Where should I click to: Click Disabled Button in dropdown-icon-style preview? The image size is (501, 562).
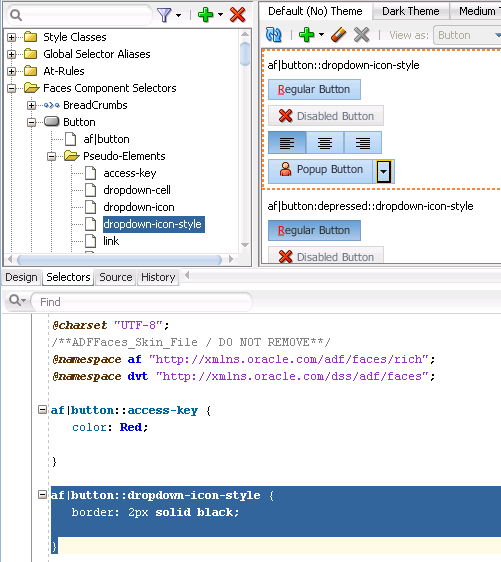click(326, 116)
